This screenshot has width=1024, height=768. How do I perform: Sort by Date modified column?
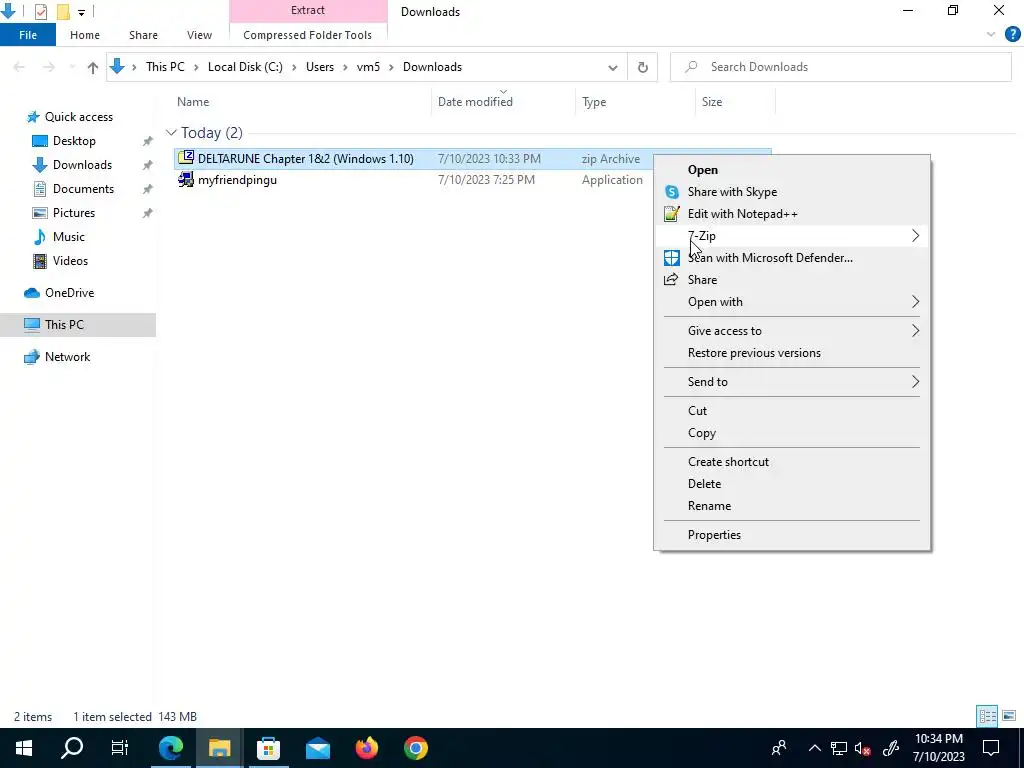[504, 102]
